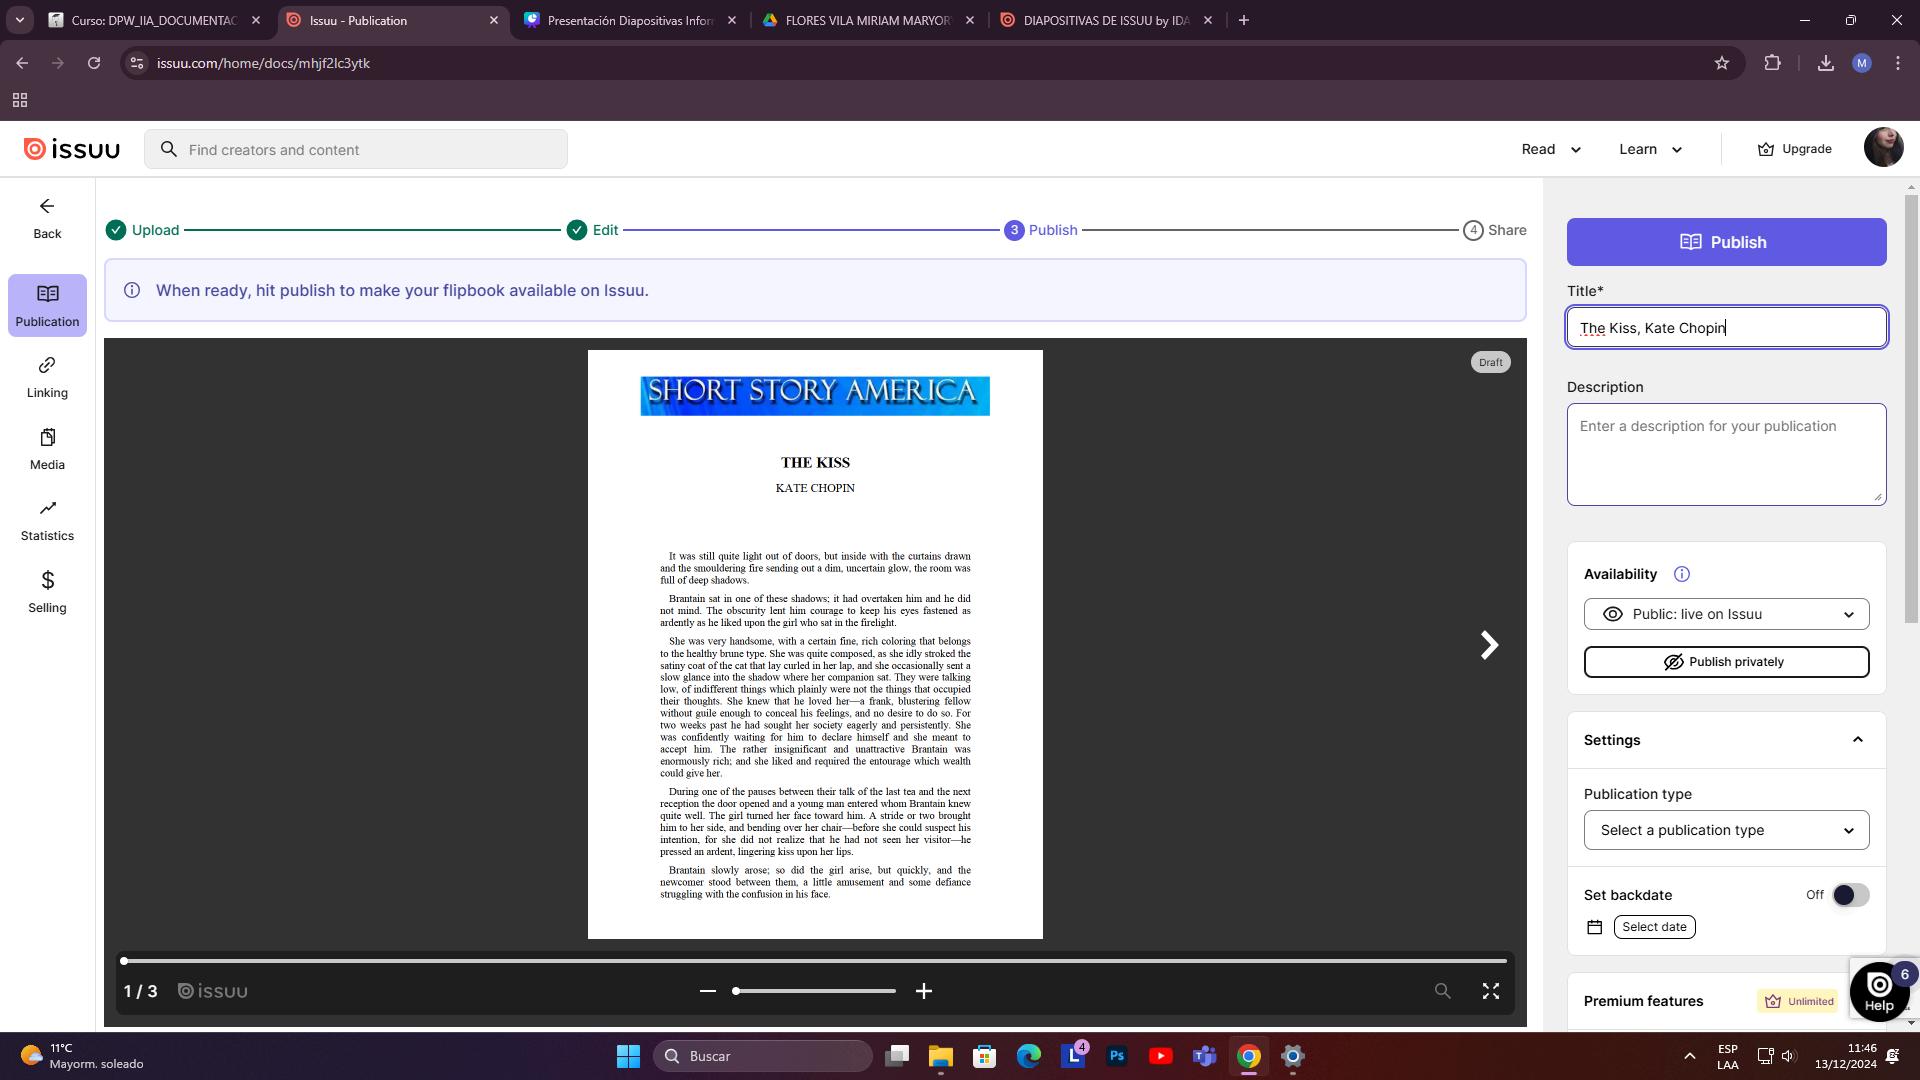This screenshot has width=1920, height=1080.
Task: Collapse the Settings section
Action: point(1857,740)
